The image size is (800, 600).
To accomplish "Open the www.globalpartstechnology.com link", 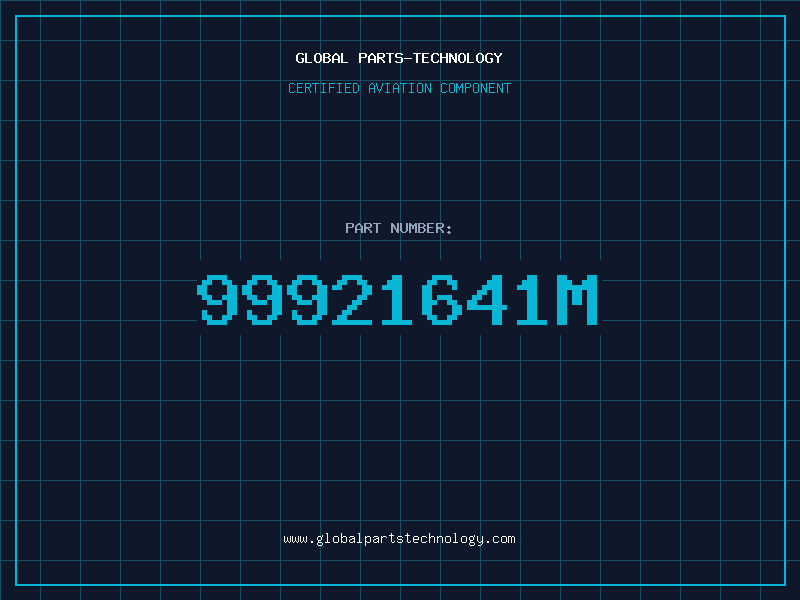I will [x=399, y=539].
